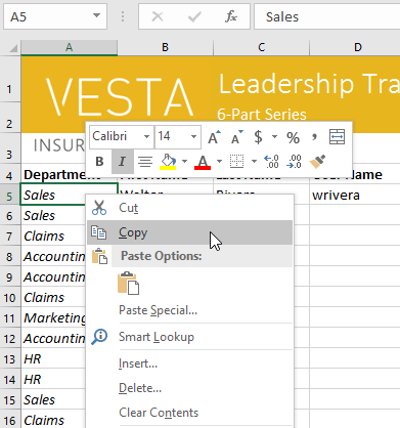Select column C header
This screenshot has width=400, height=428.
click(x=262, y=47)
